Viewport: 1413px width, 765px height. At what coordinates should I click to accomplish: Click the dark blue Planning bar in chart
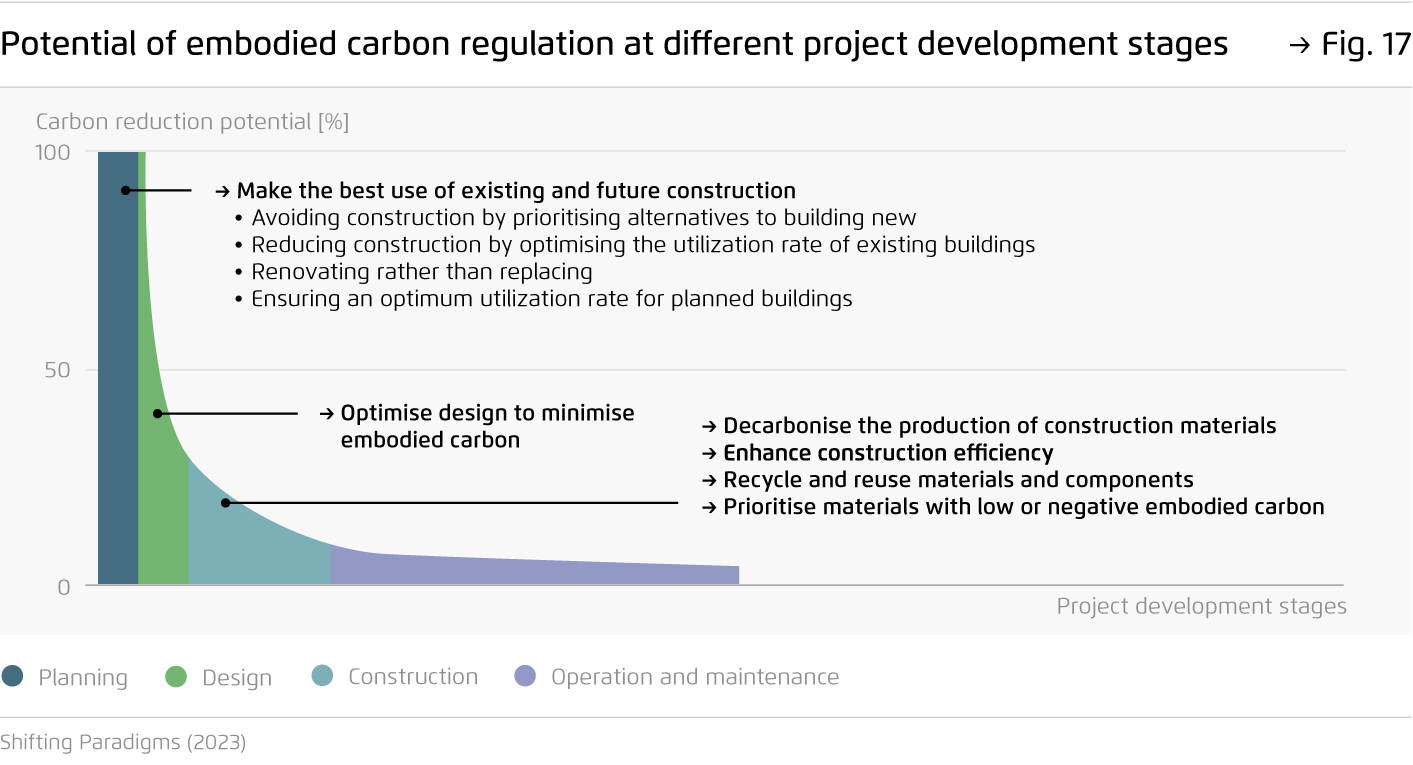tap(118, 368)
